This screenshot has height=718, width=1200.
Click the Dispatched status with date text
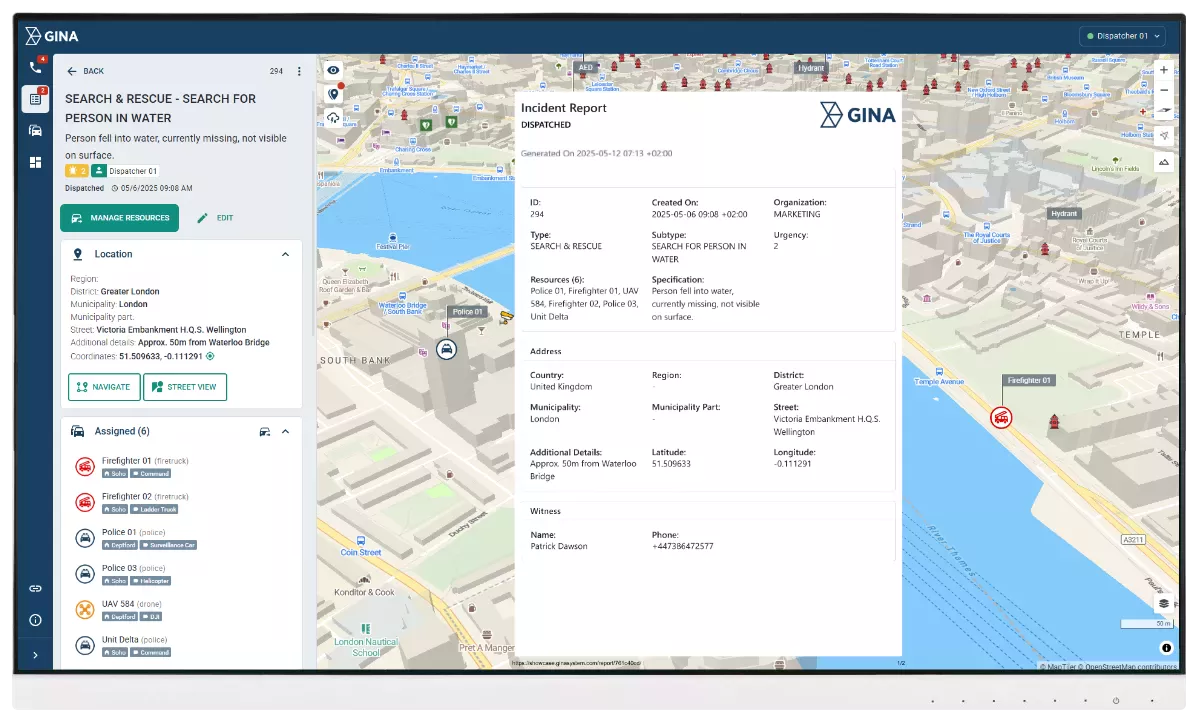[x=129, y=188]
